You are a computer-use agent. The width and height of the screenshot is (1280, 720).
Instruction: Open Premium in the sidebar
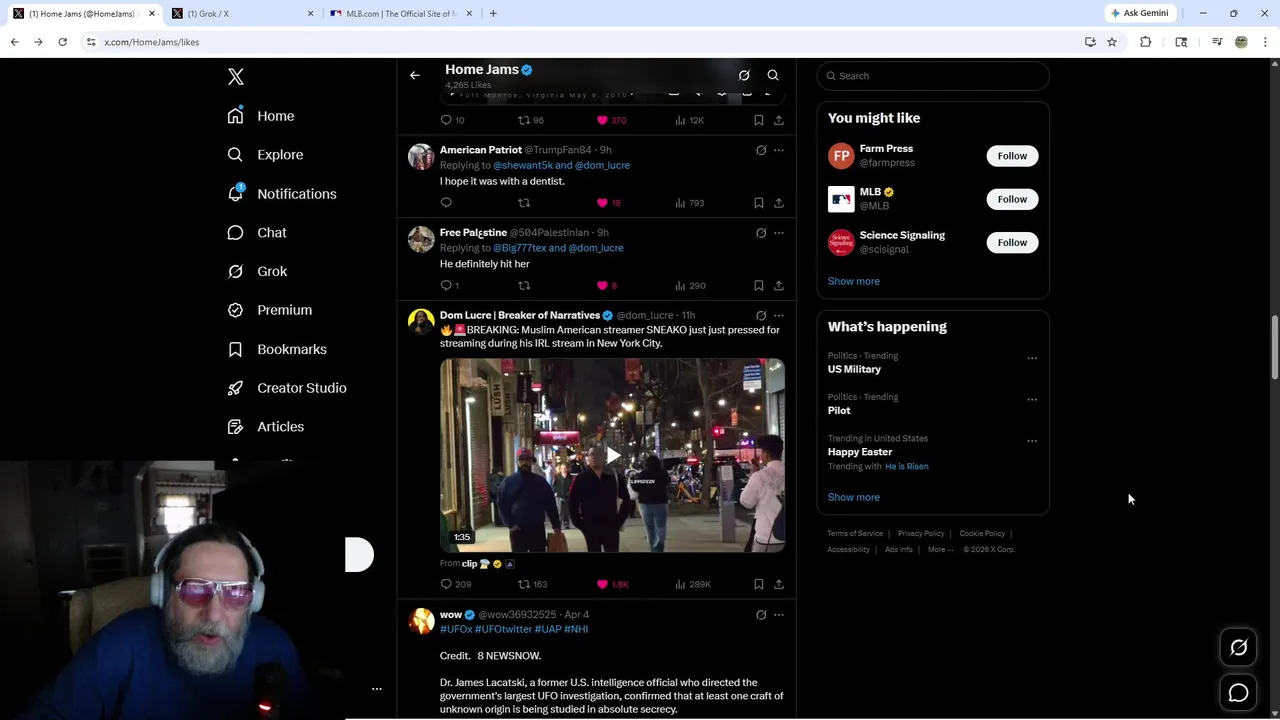coord(270,310)
